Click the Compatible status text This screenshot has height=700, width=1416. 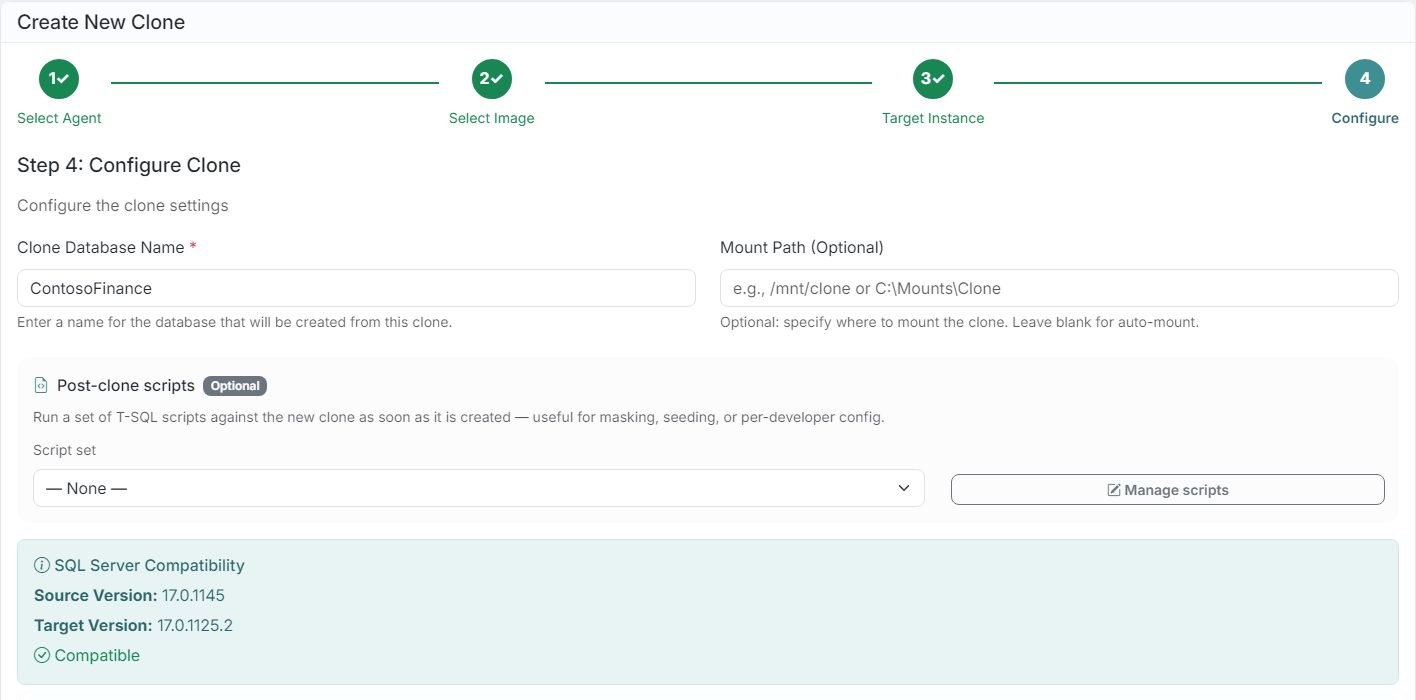(97, 655)
